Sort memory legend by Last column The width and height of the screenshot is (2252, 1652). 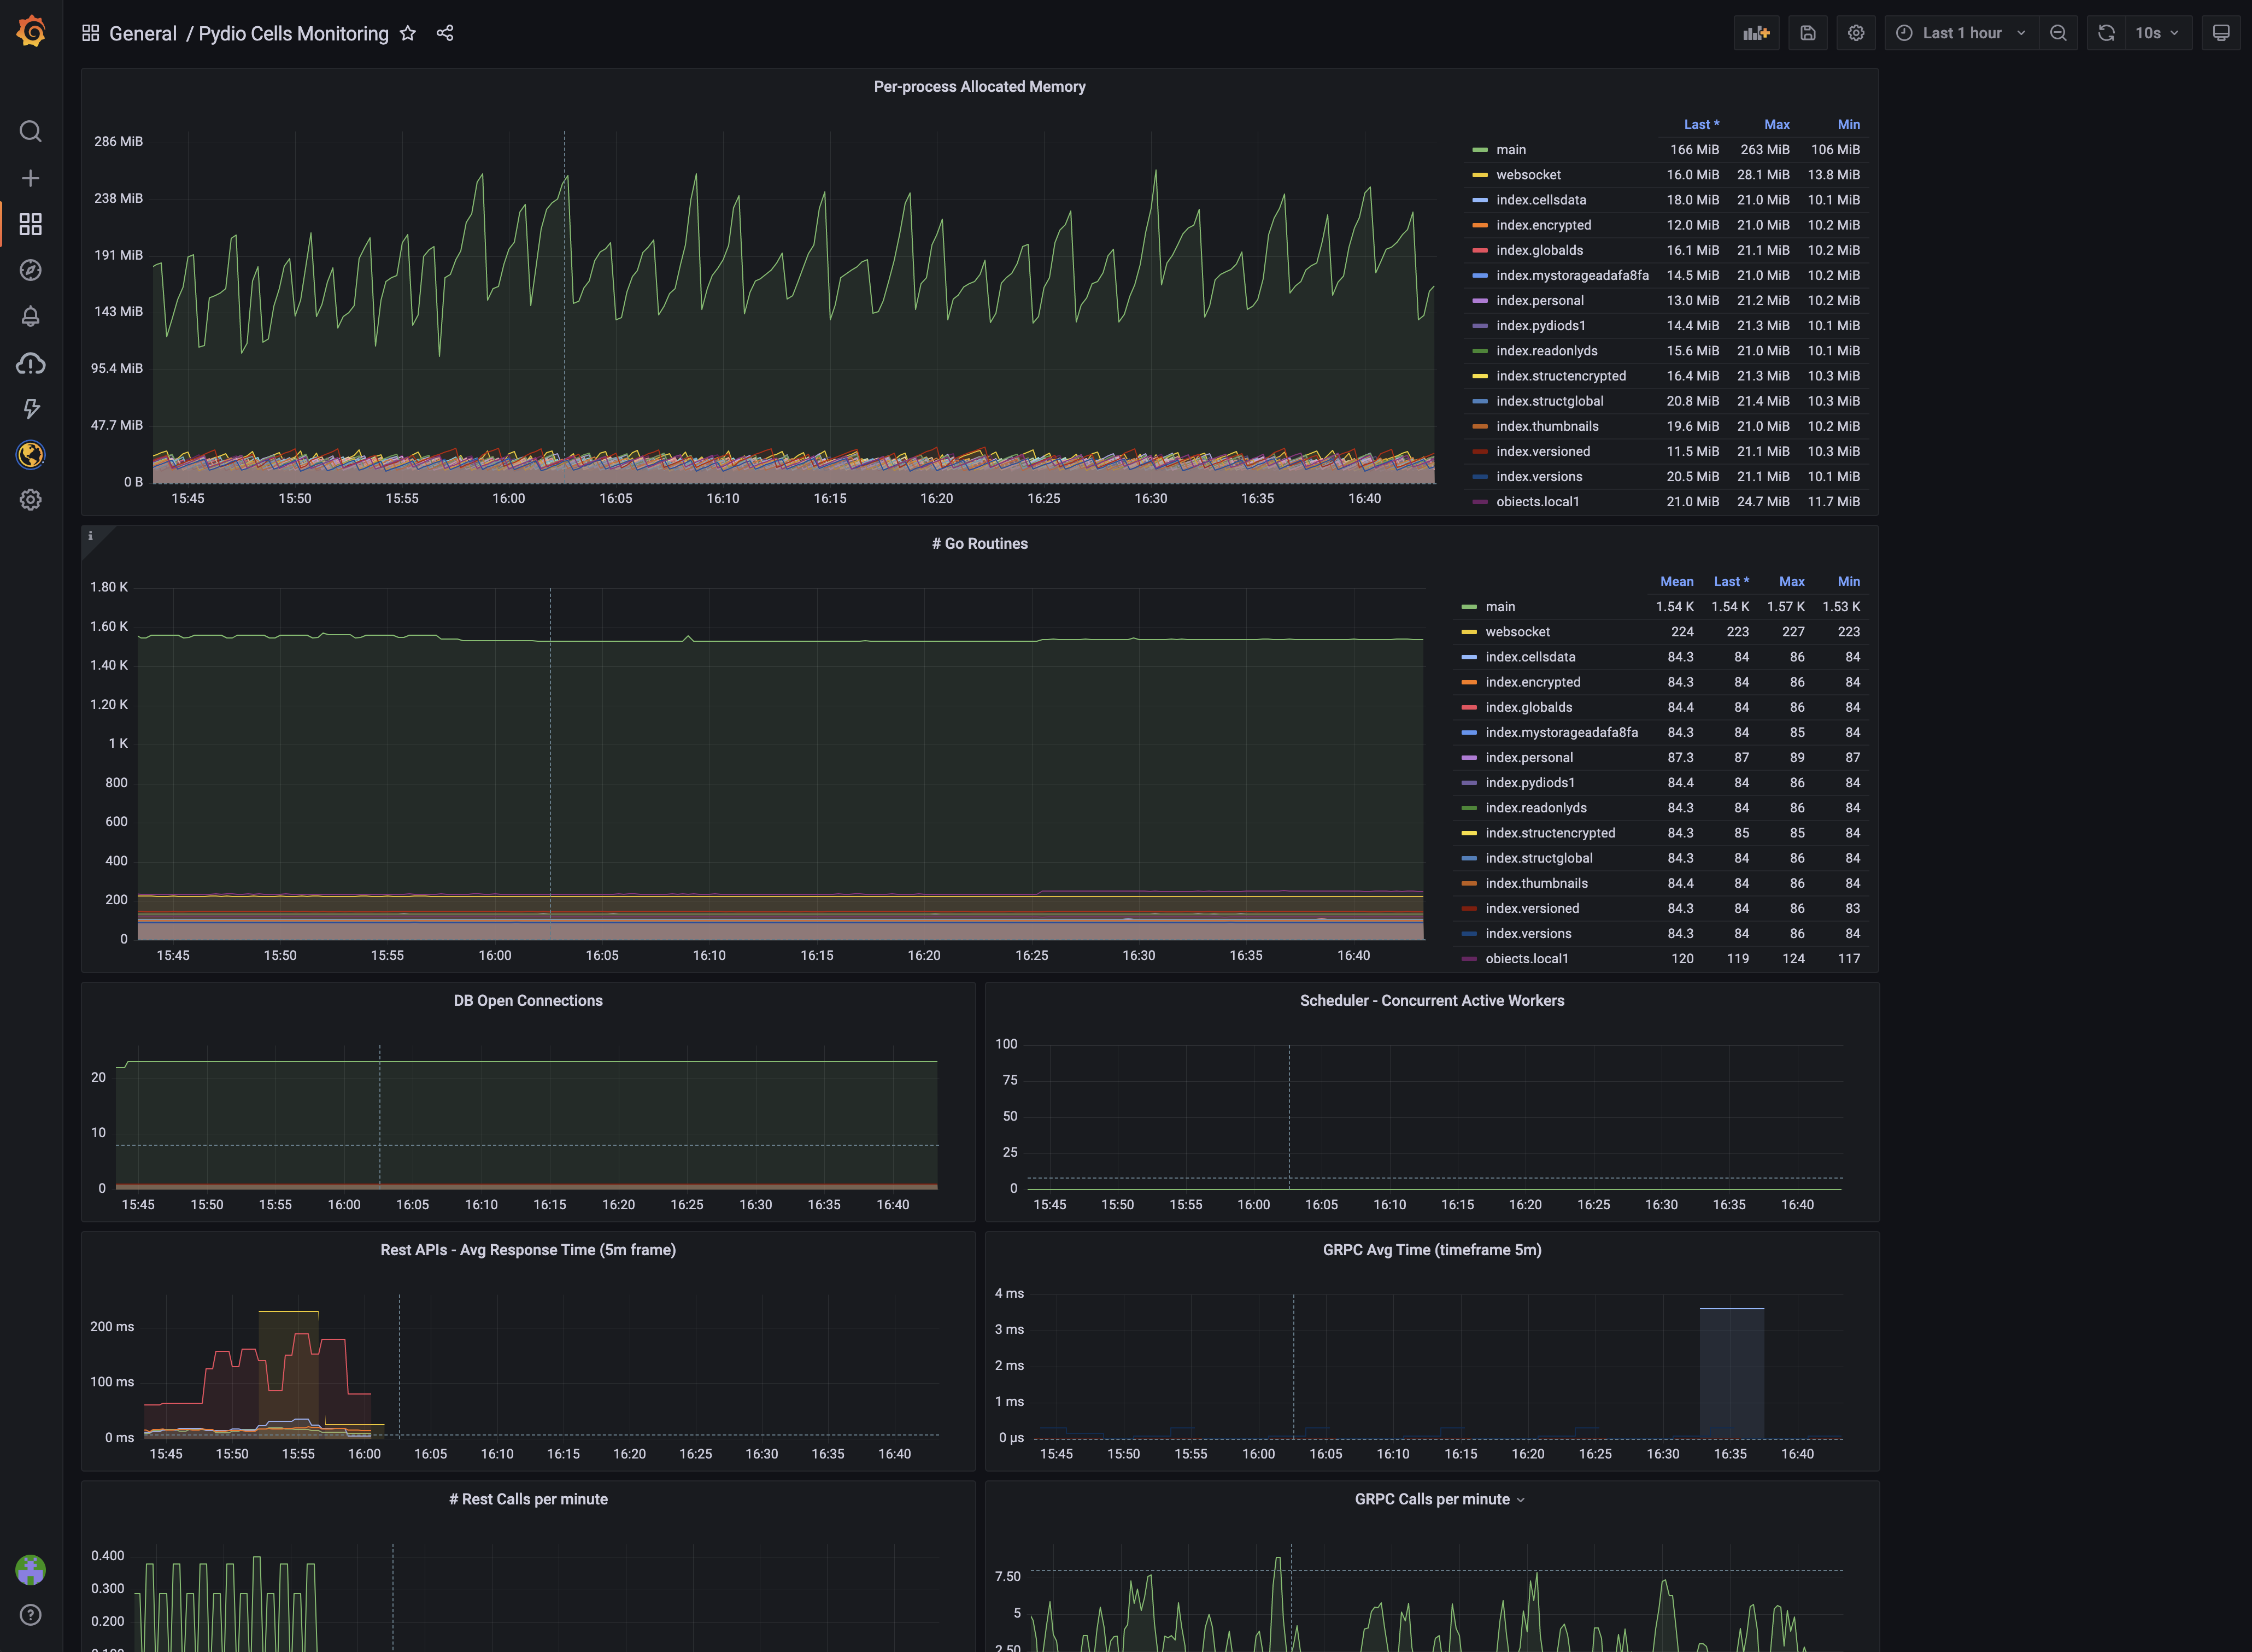click(x=1701, y=125)
